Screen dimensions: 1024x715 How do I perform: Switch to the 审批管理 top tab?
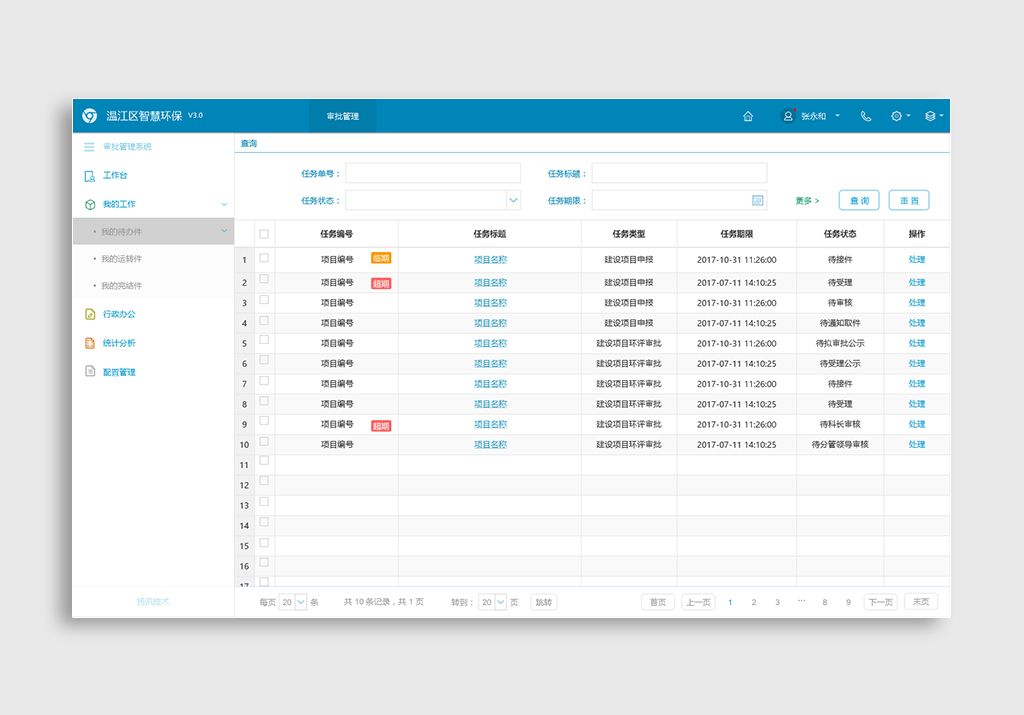(342, 116)
